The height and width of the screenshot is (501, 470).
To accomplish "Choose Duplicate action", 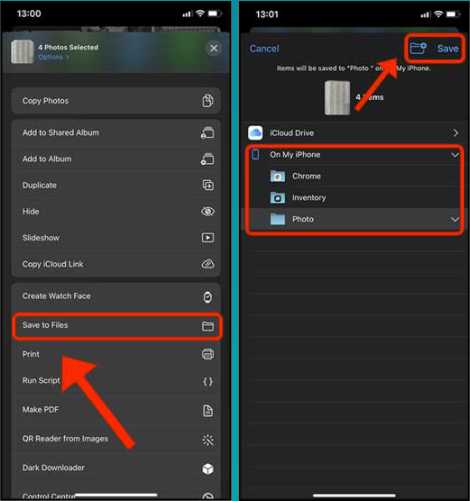I will tap(116, 185).
